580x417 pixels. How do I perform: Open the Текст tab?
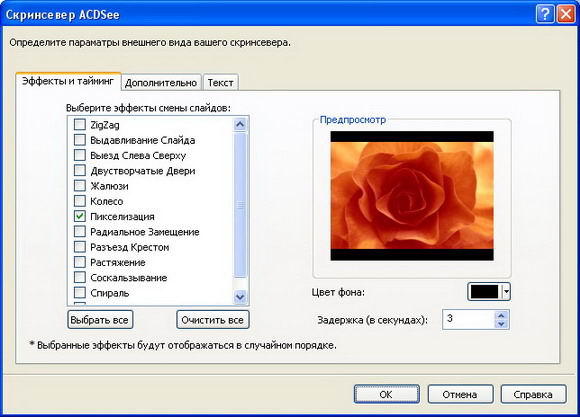click(220, 83)
